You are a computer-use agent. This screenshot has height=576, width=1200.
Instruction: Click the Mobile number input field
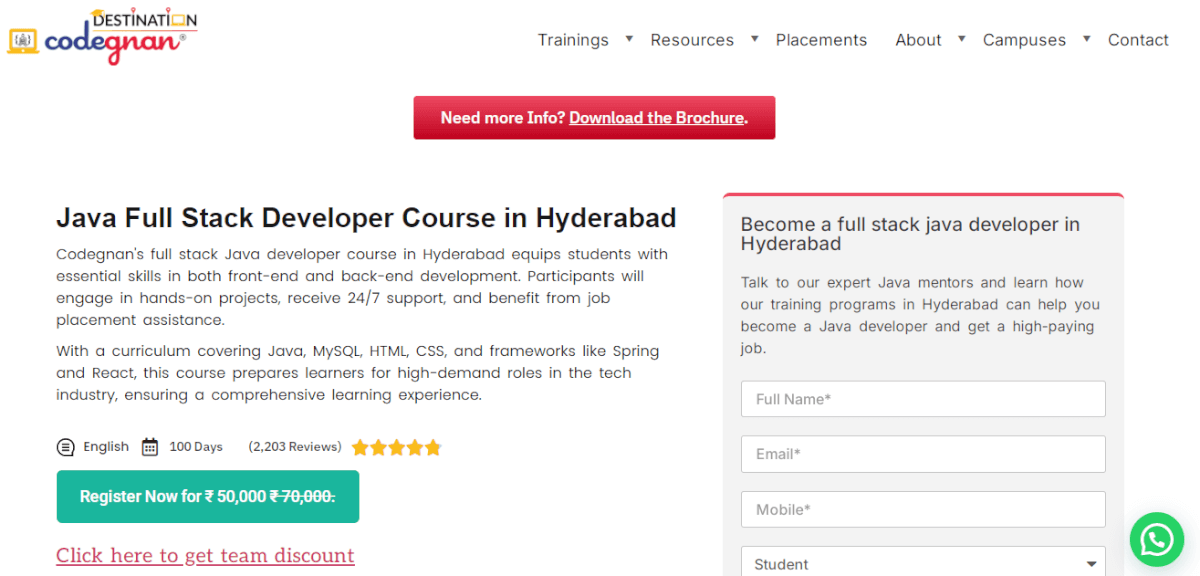[x=922, y=509]
